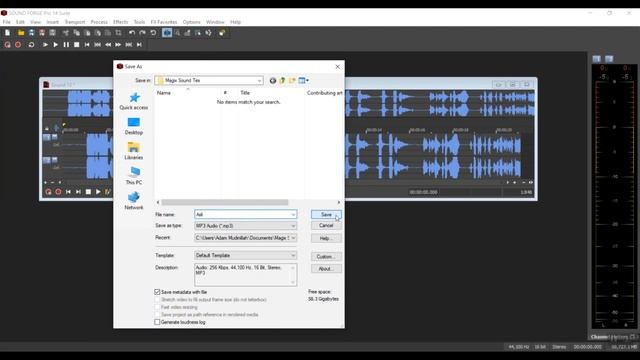
Task: Open Desktop in the places bar
Action: point(134,126)
